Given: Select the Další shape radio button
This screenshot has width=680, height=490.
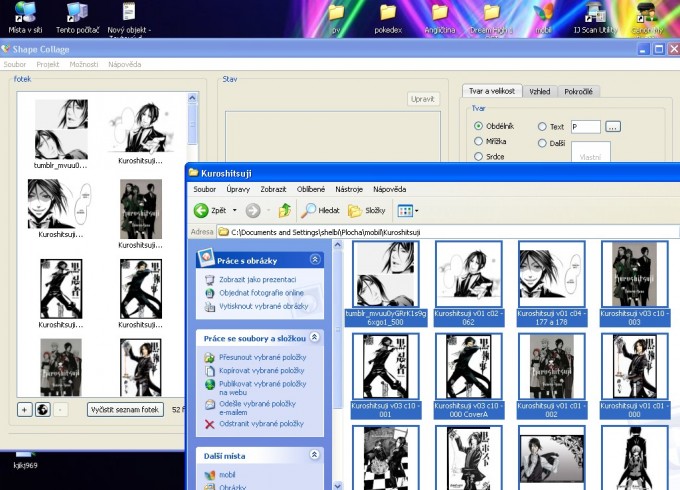Looking at the screenshot, I should click(542, 143).
